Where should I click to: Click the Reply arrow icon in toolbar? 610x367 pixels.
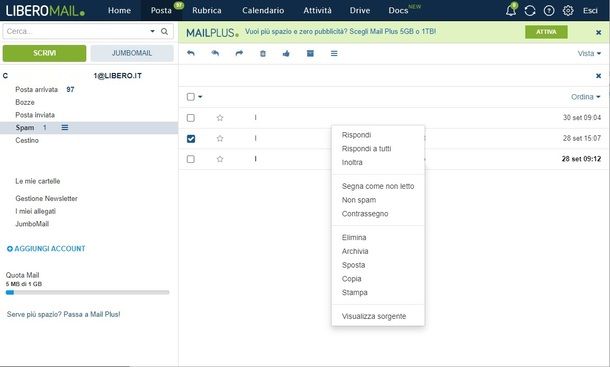click(191, 53)
